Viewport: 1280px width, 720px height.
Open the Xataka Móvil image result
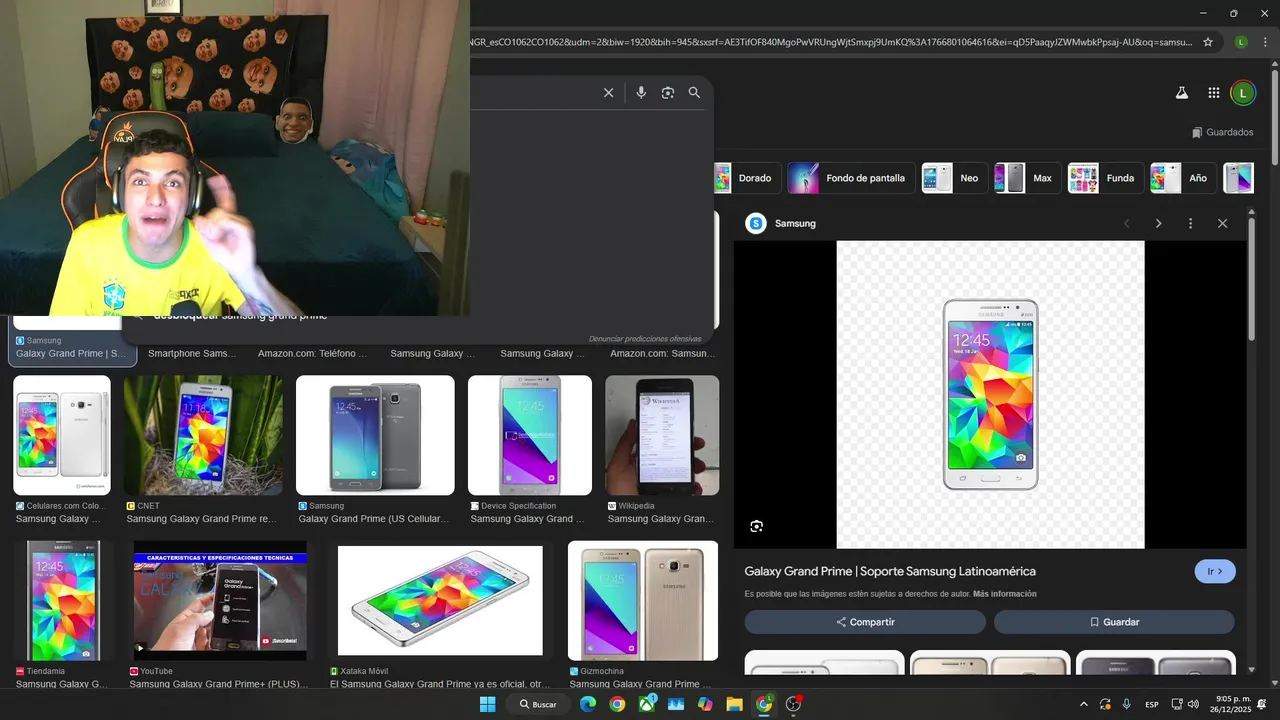tap(440, 601)
